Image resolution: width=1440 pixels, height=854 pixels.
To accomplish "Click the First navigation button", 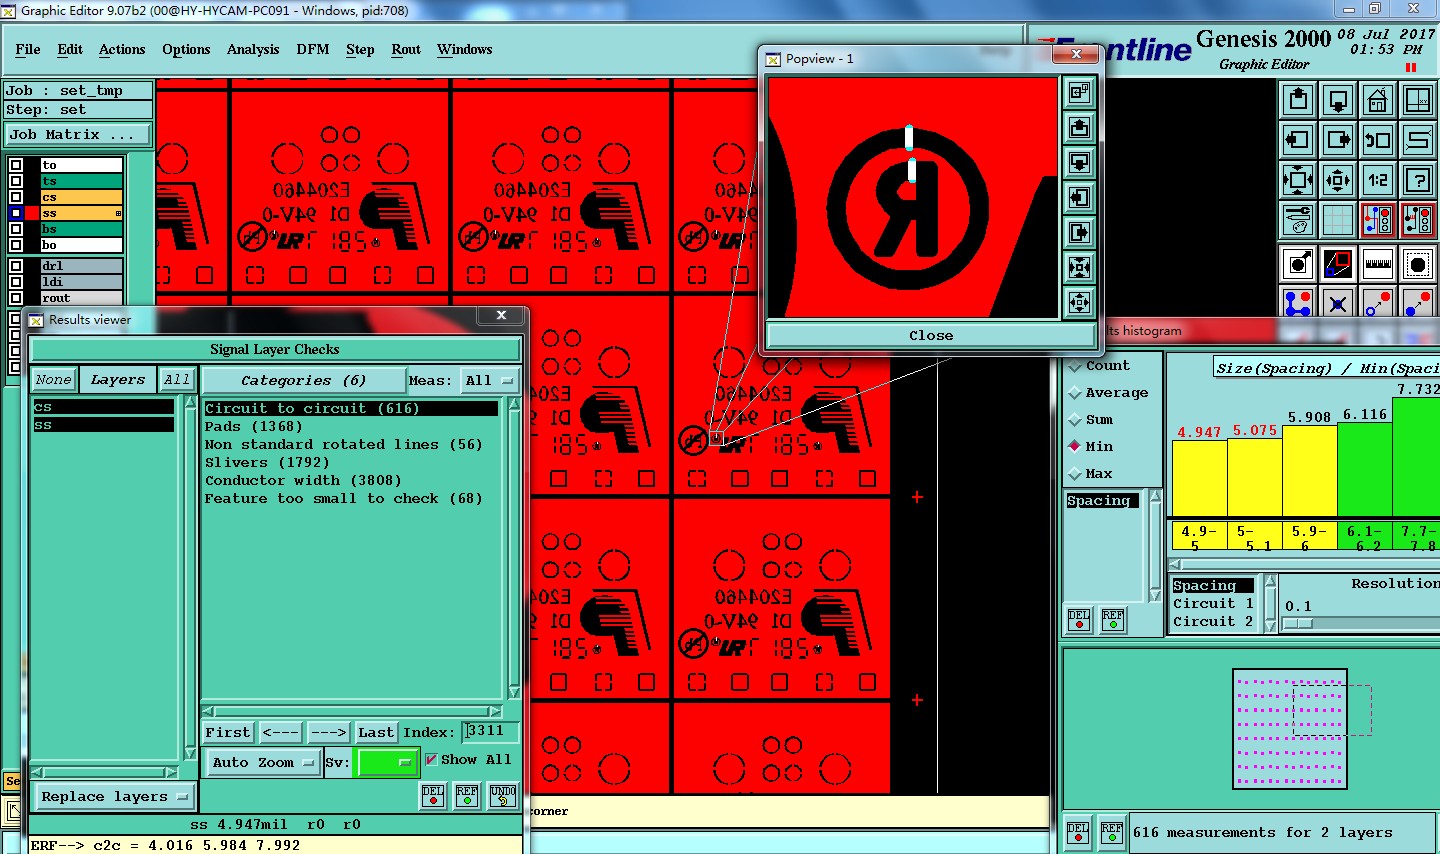I will 228,732.
